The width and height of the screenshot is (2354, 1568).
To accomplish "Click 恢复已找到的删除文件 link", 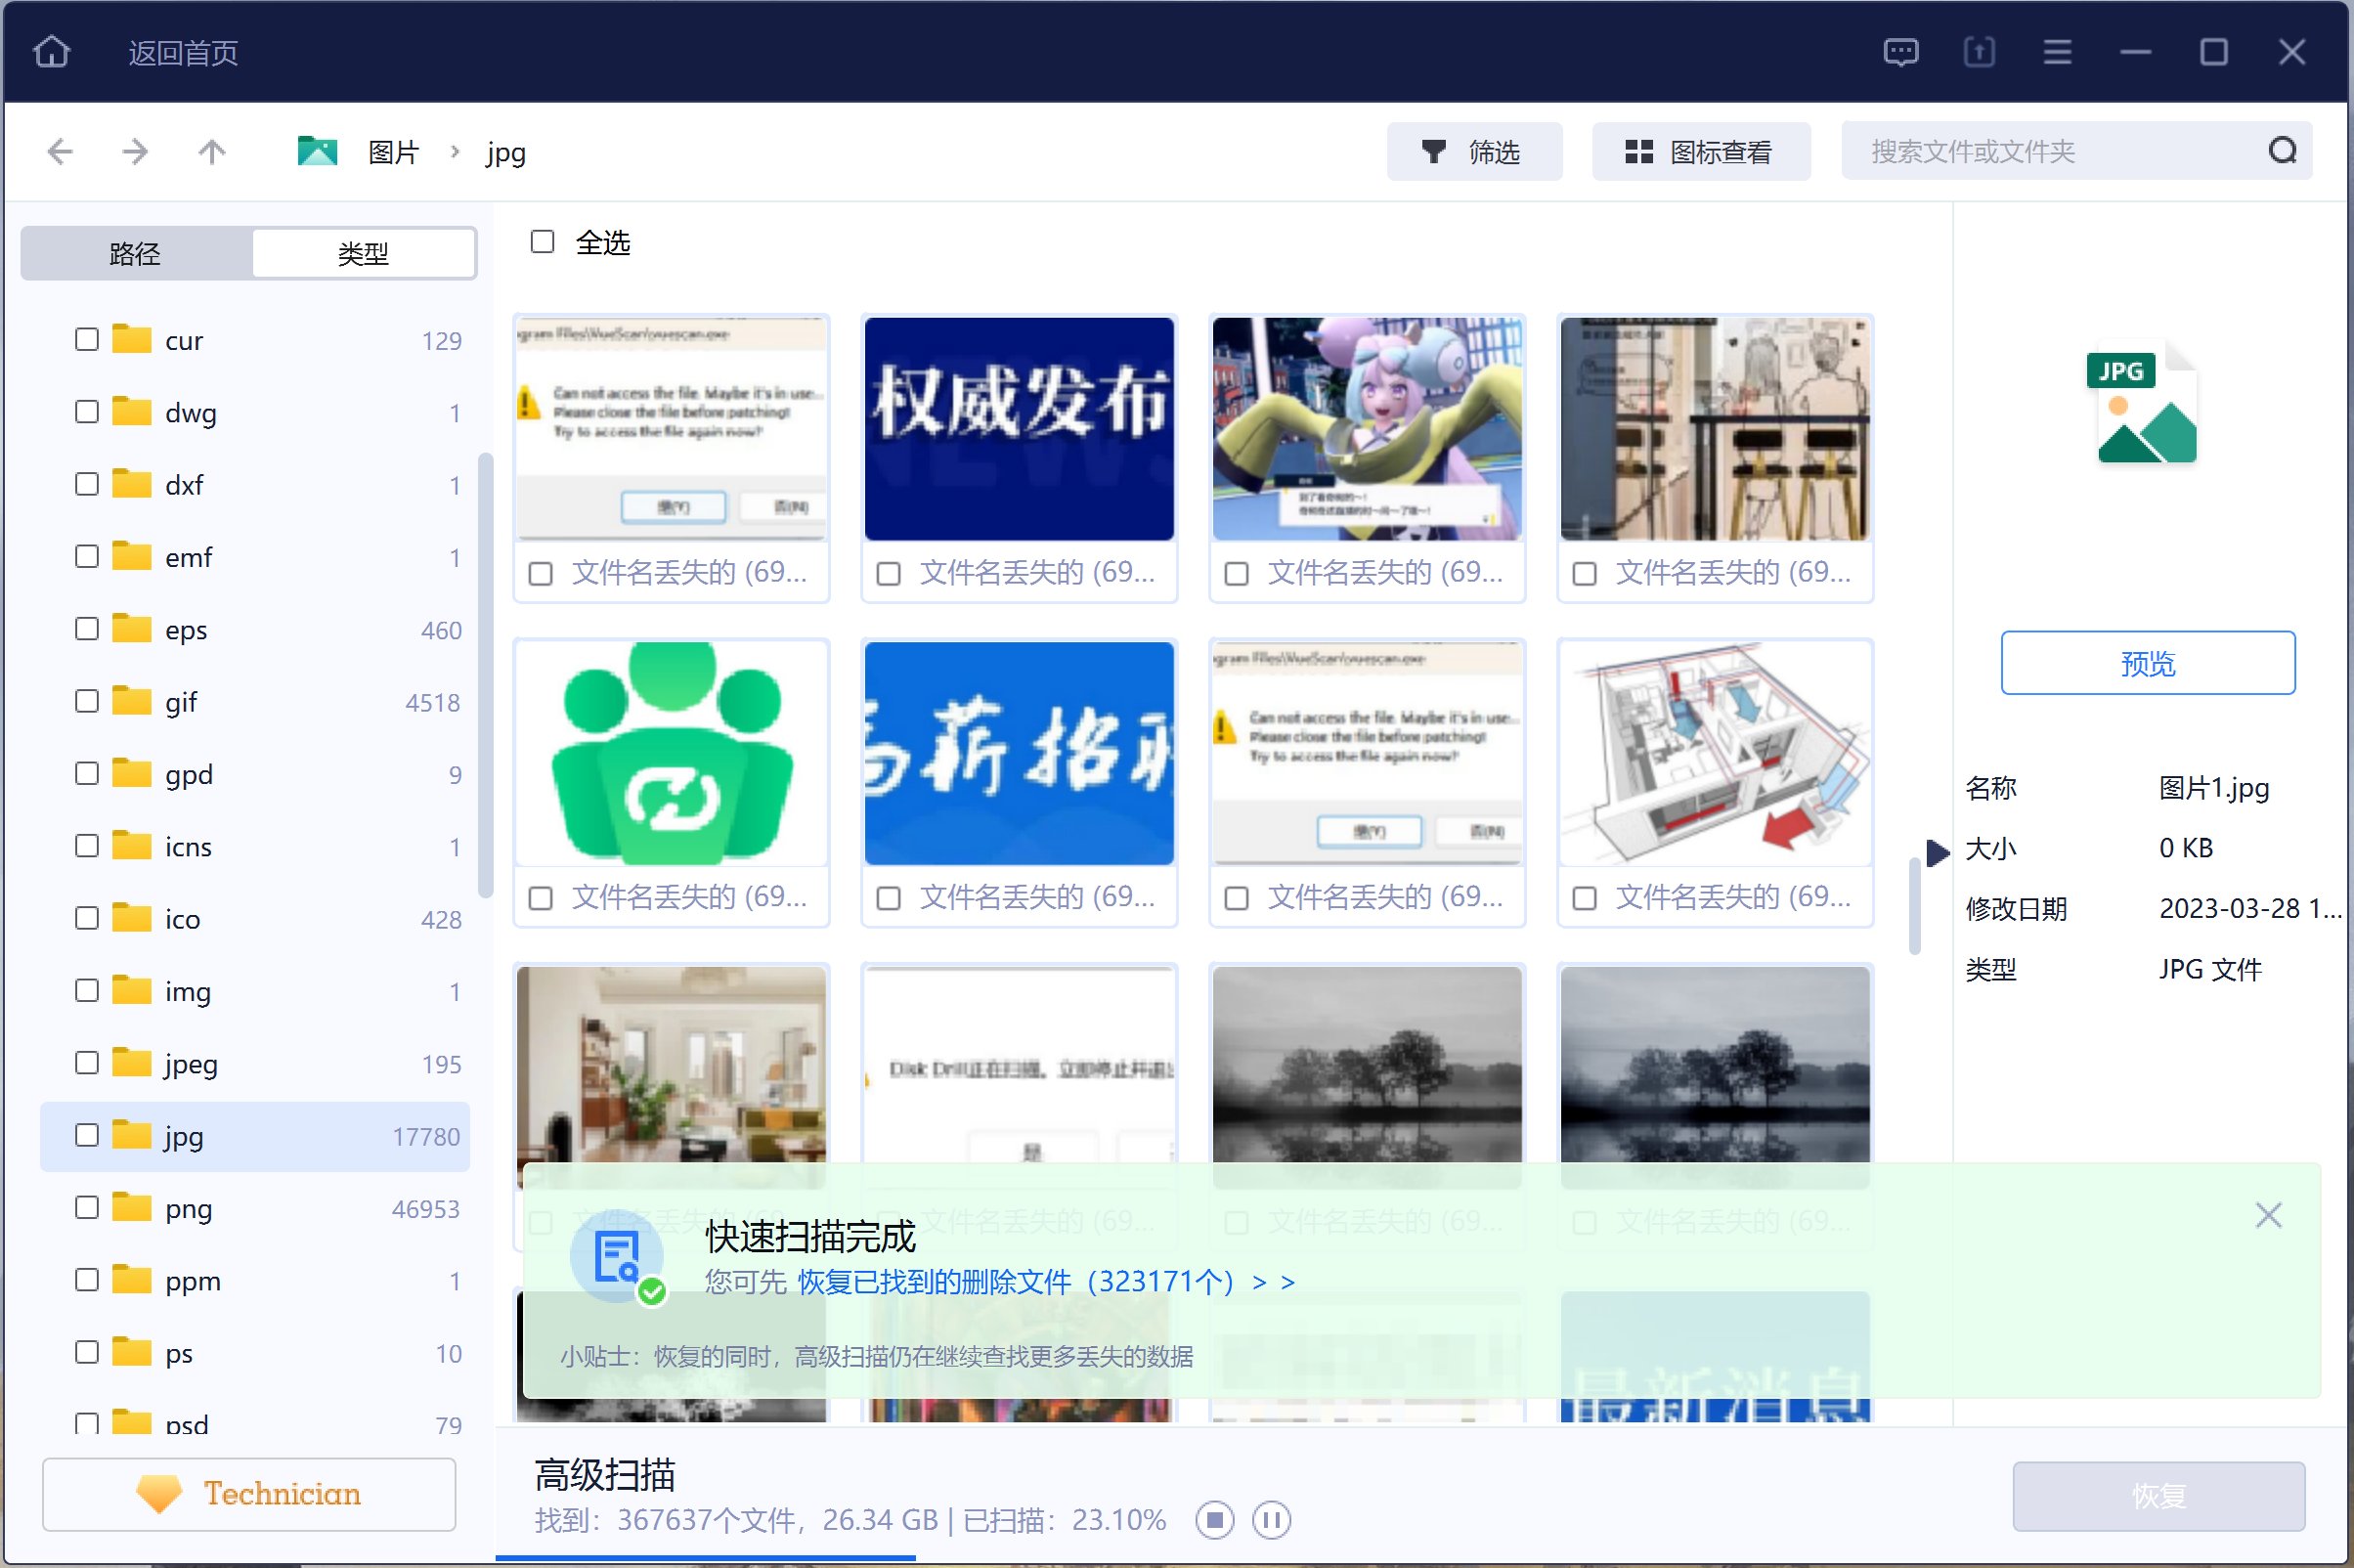I will click(x=1045, y=1281).
